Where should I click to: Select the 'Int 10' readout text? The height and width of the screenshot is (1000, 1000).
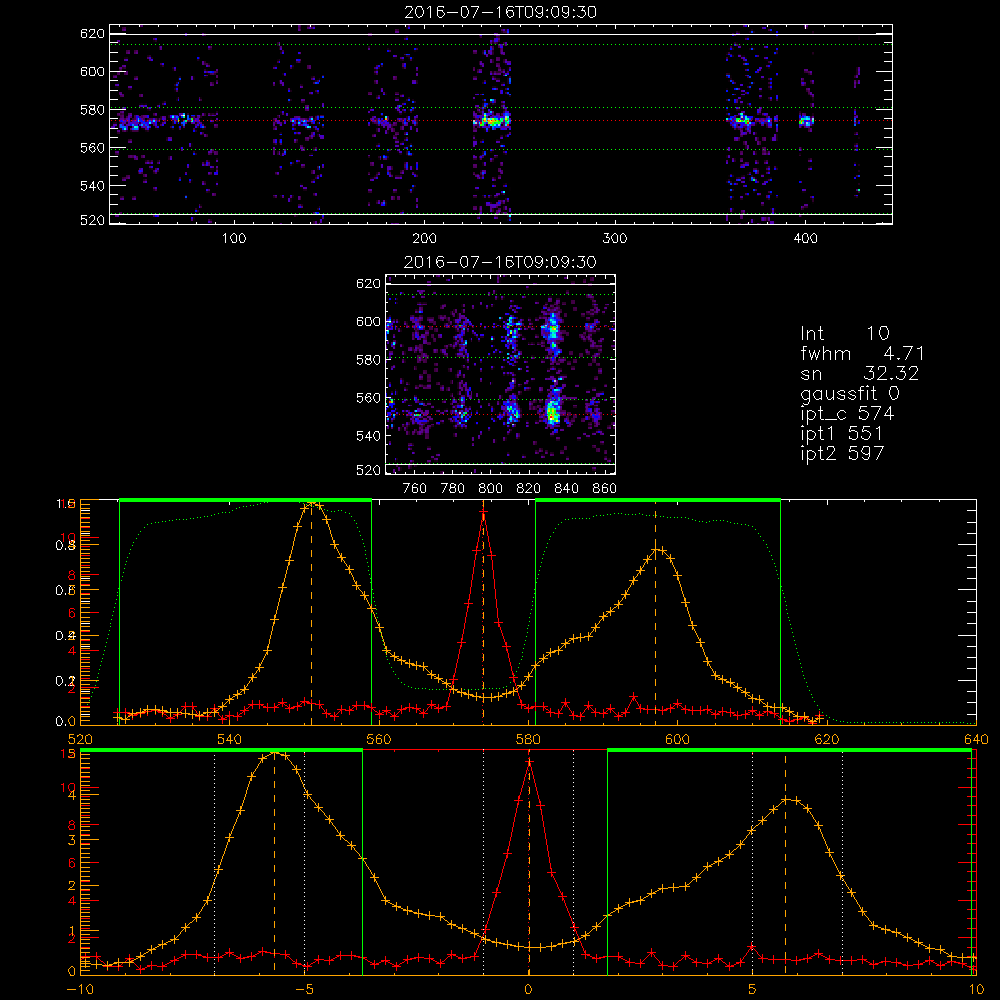[x=845, y=334]
